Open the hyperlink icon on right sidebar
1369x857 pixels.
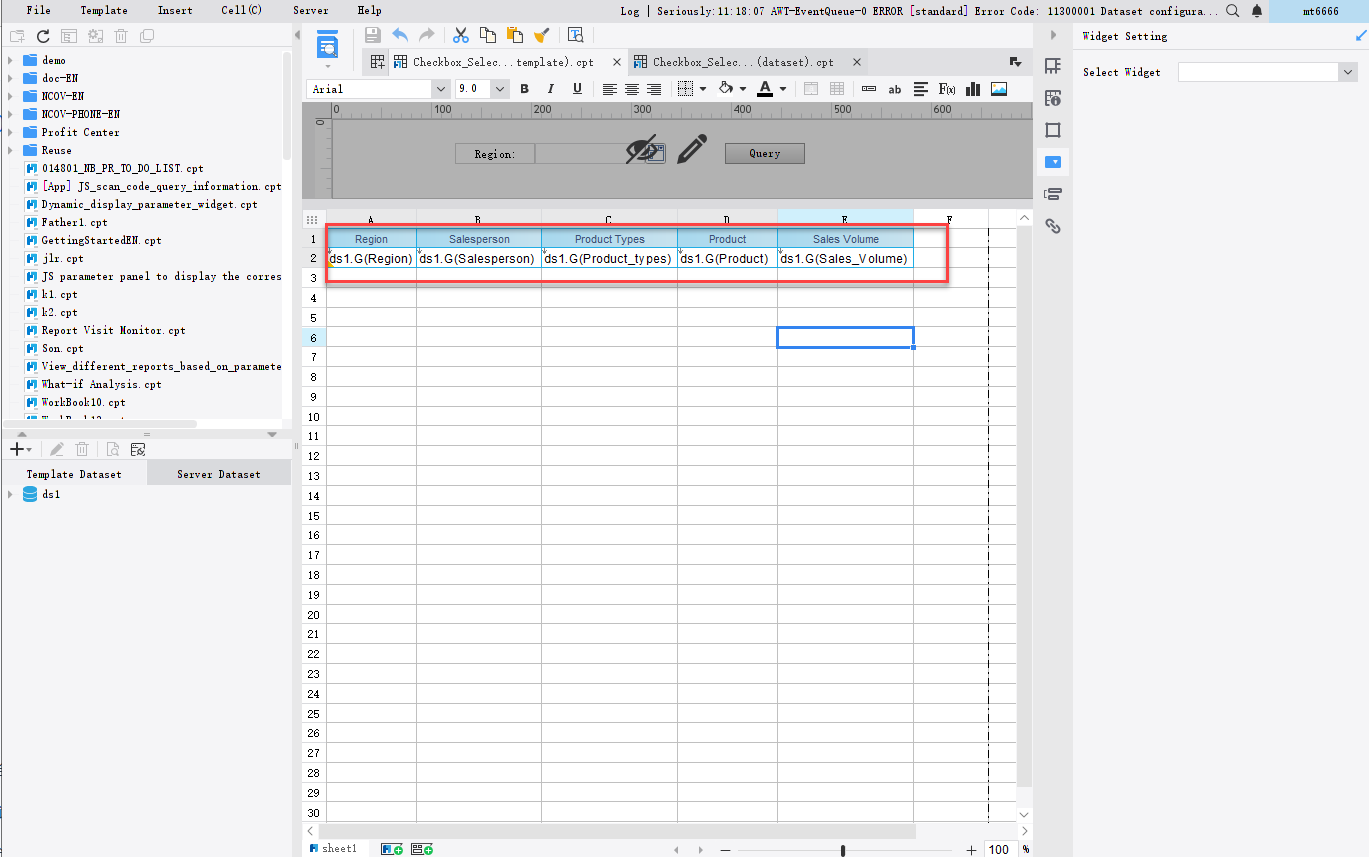click(1051, 226)
